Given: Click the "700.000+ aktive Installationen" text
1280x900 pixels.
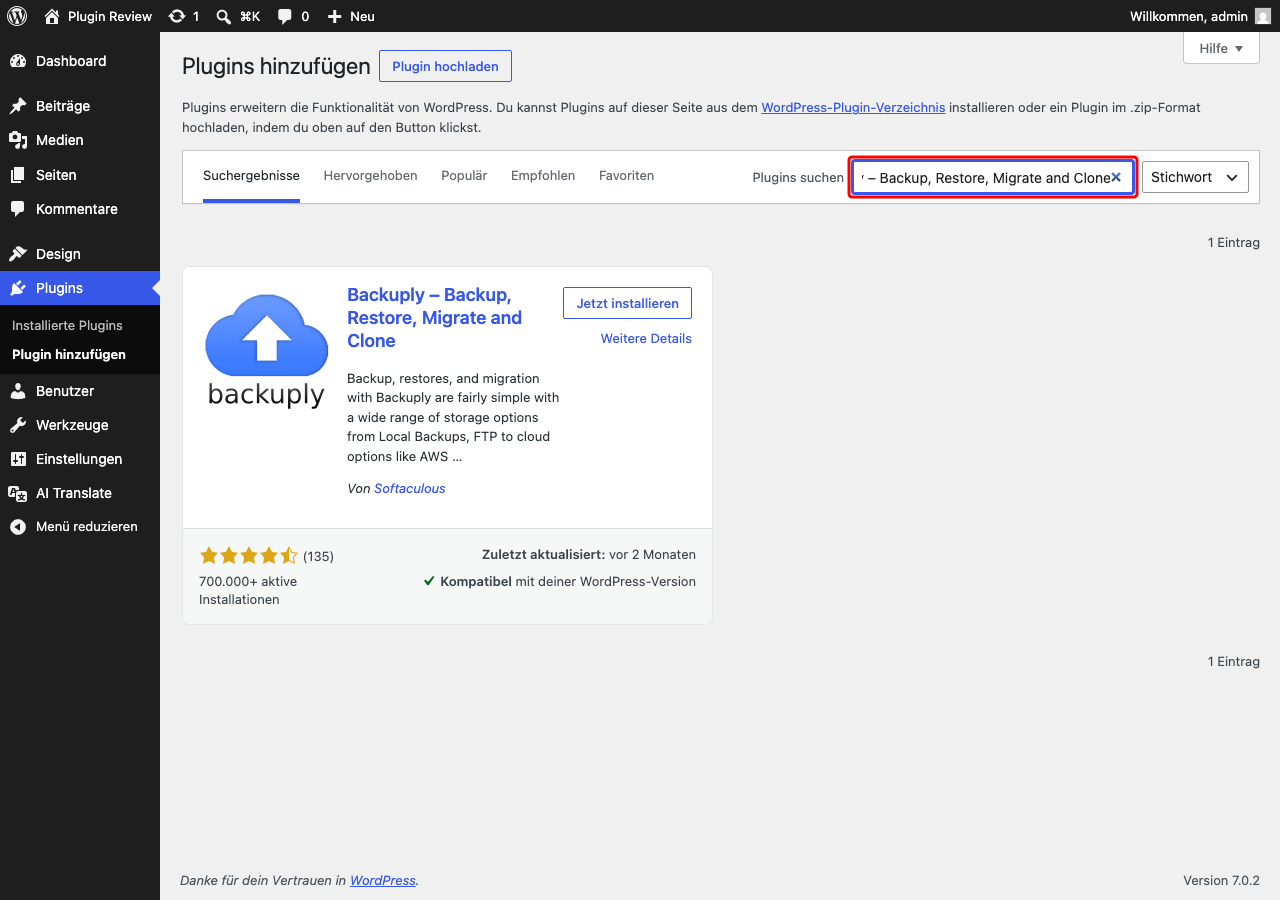Looking at the screenshot, I should coord(248,590).
